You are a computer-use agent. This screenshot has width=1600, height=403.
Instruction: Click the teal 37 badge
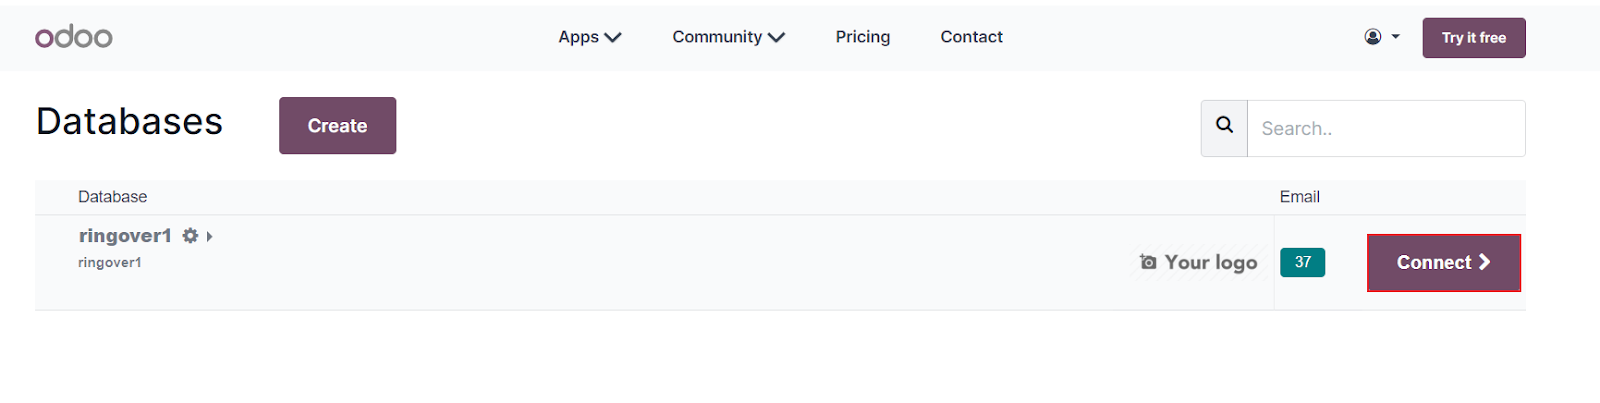tap(1302, 262)
